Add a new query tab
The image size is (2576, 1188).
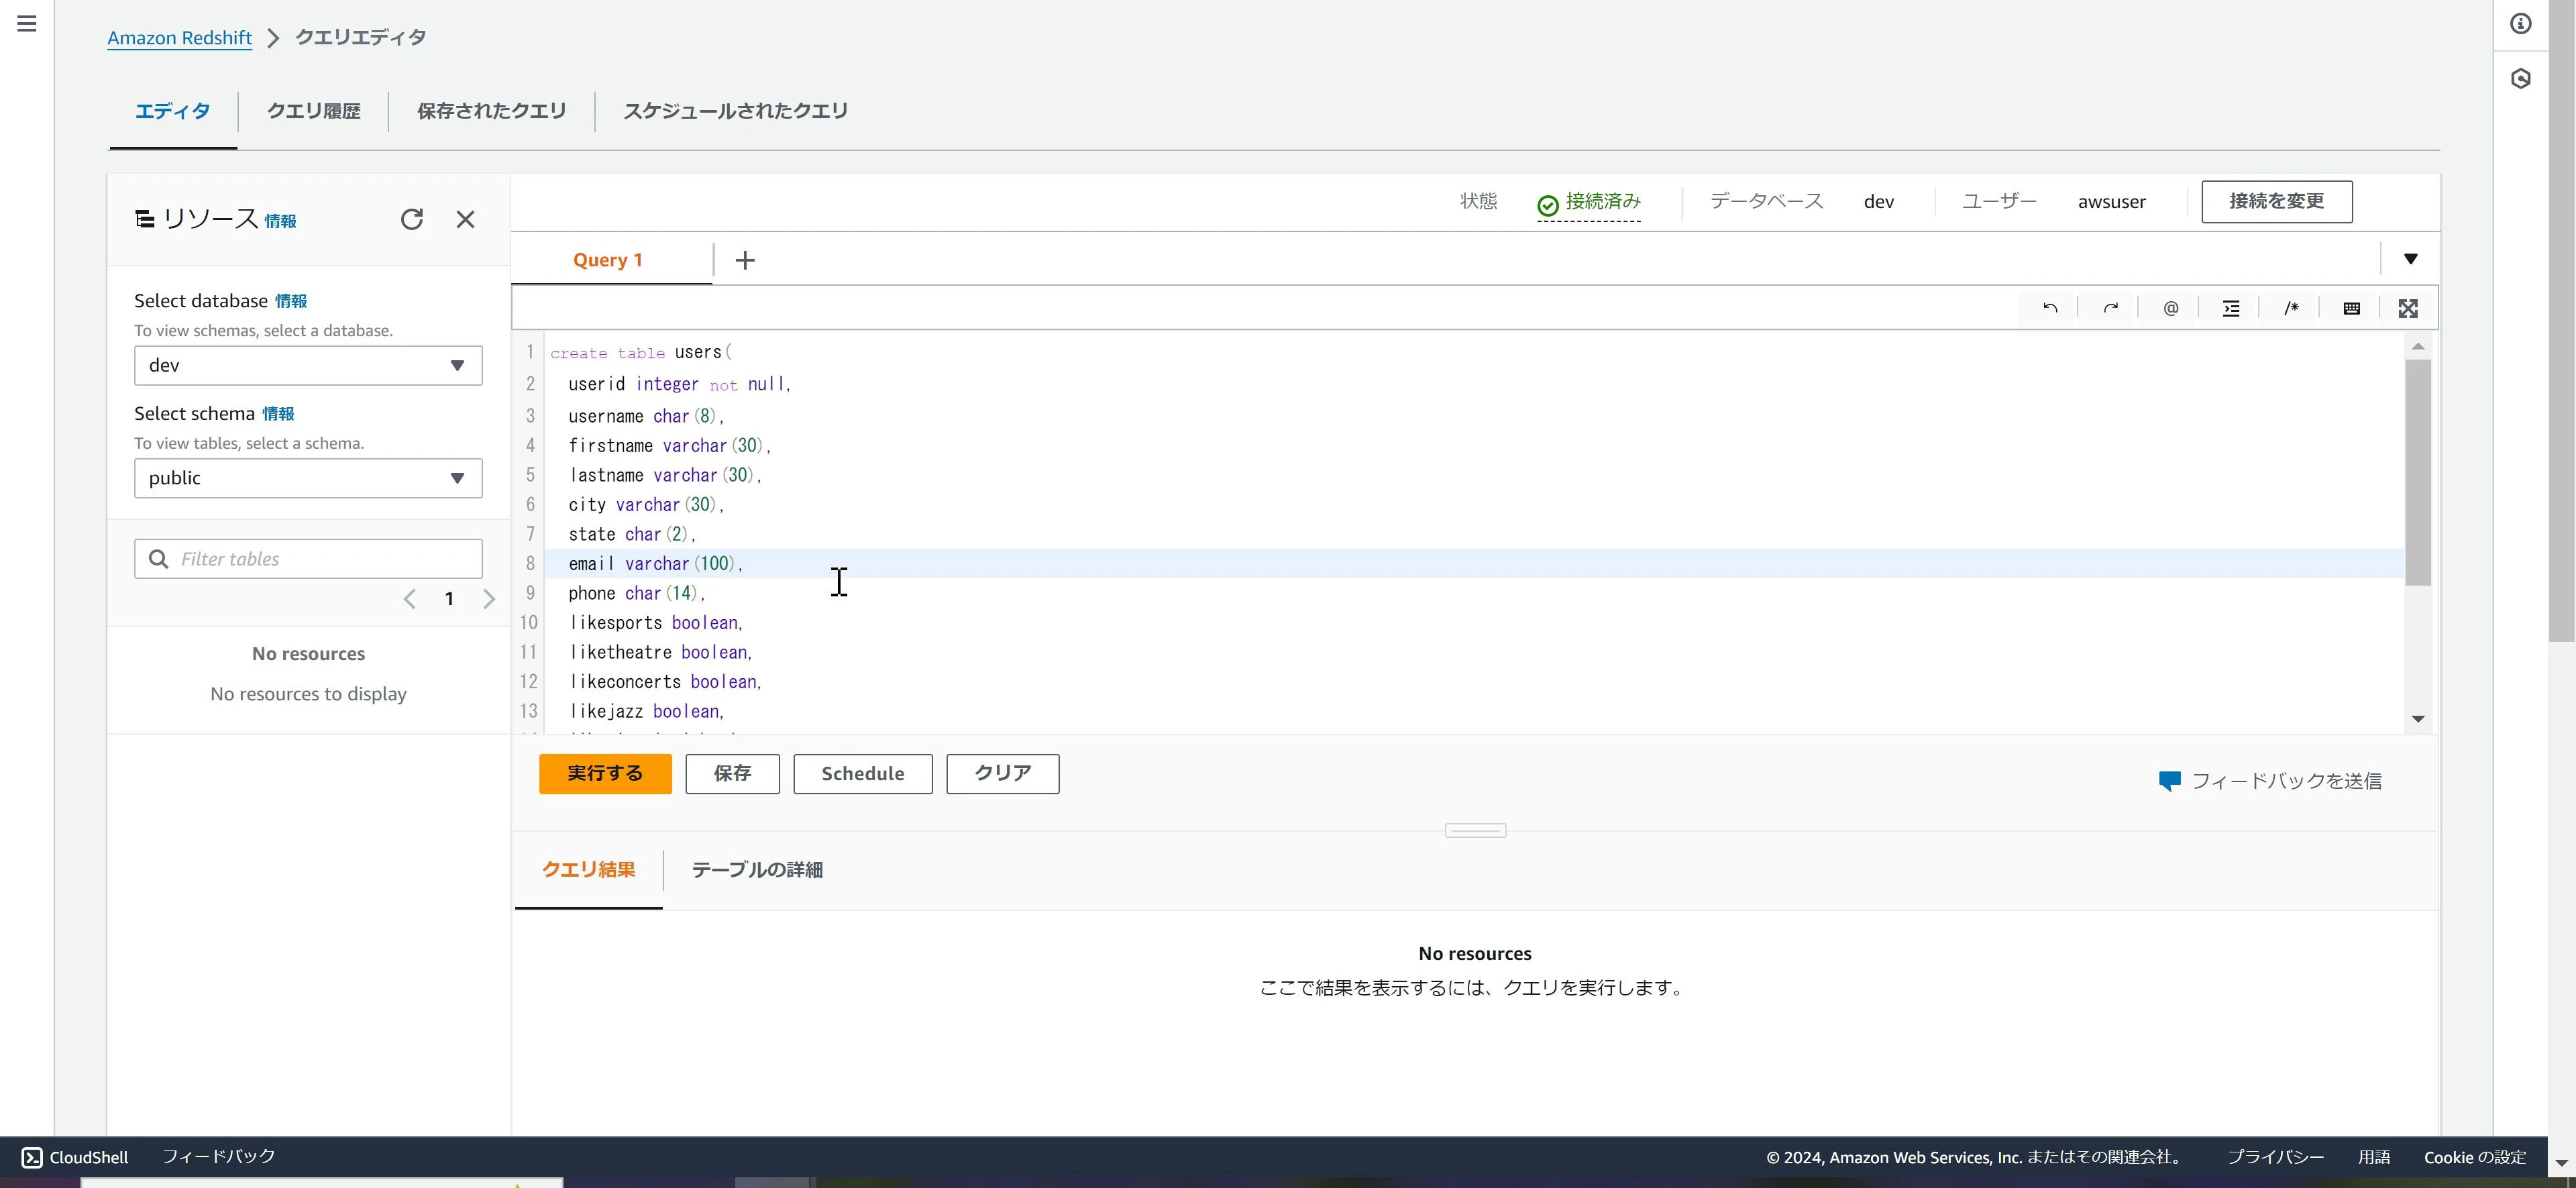(x=745, y=260)
